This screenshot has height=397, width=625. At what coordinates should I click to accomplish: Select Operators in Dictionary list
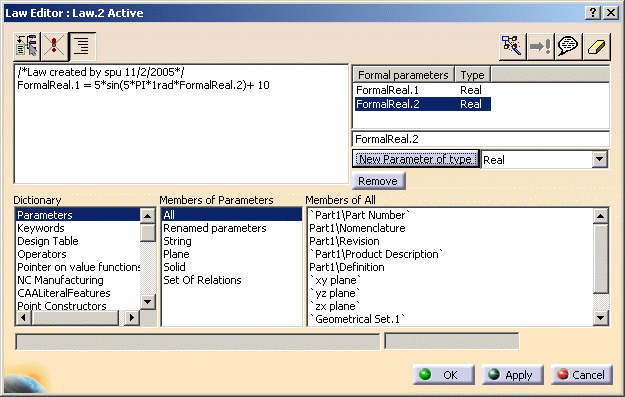78,254
